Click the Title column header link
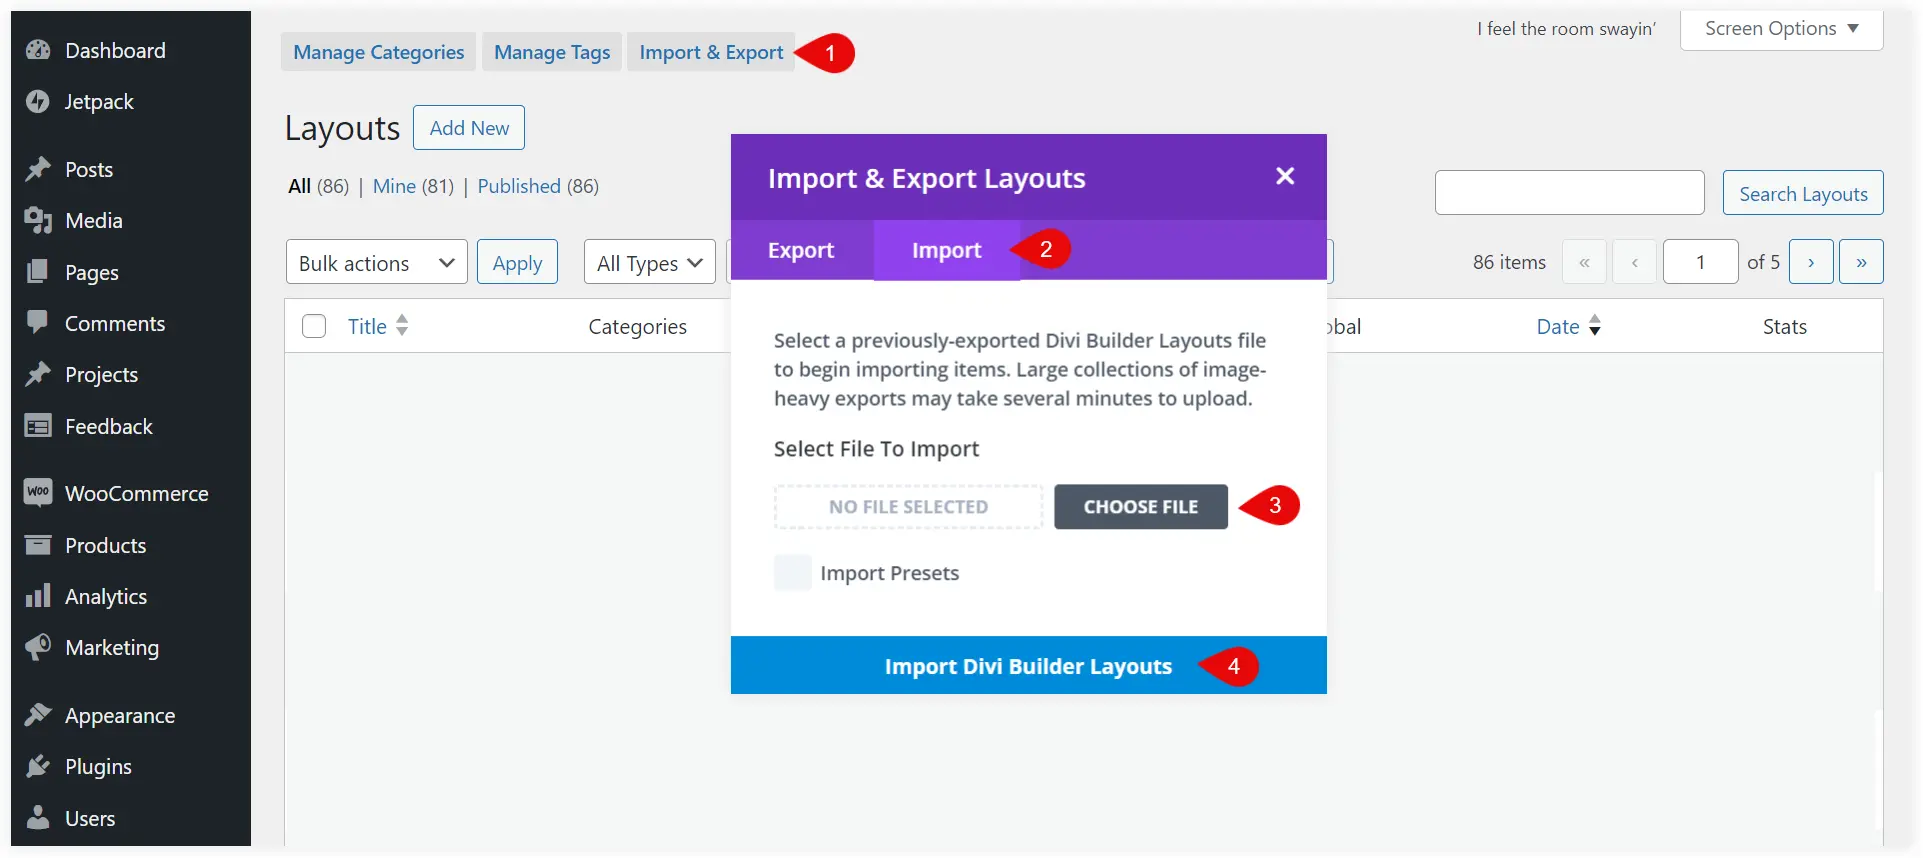Image resolution: width=1923 pixels, height=858 pixels. tap(367, 326)
